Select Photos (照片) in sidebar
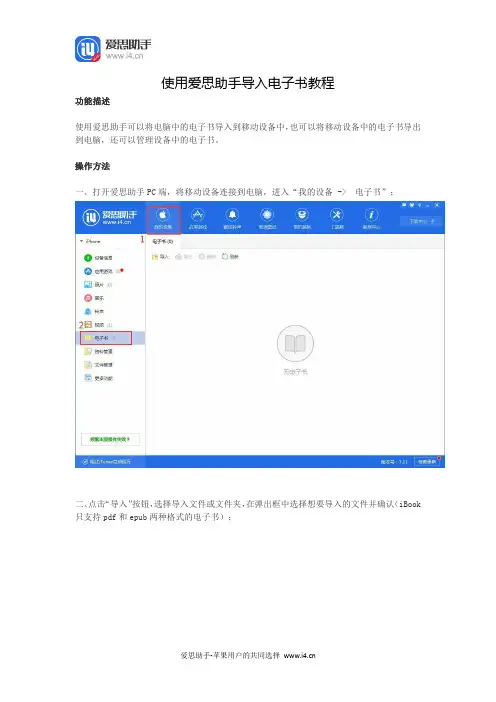 tap(98, 285)
